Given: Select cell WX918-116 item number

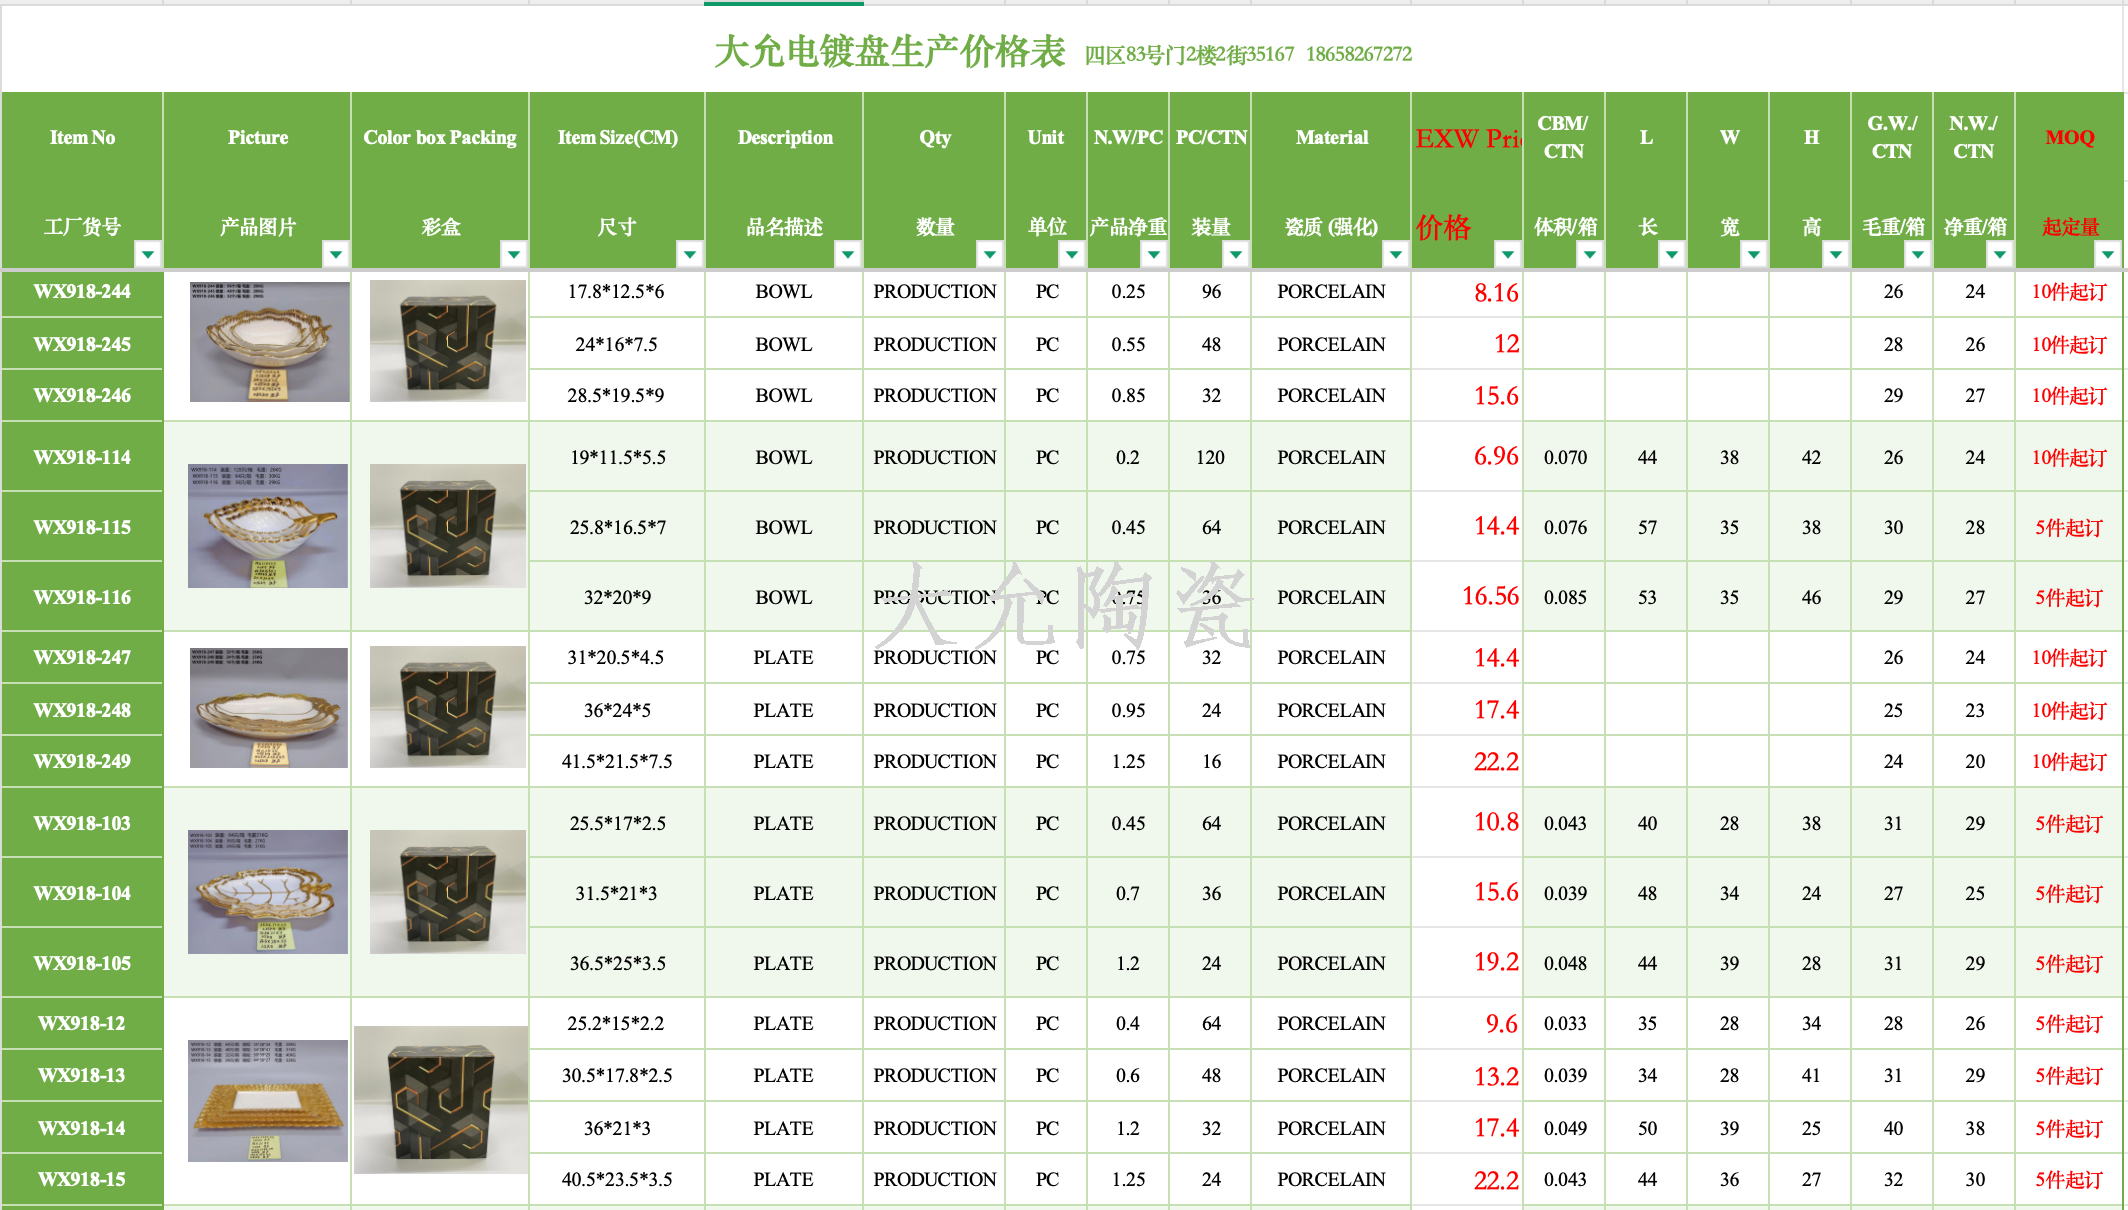Looking at the screenshot, I should (x=82, y=597).
